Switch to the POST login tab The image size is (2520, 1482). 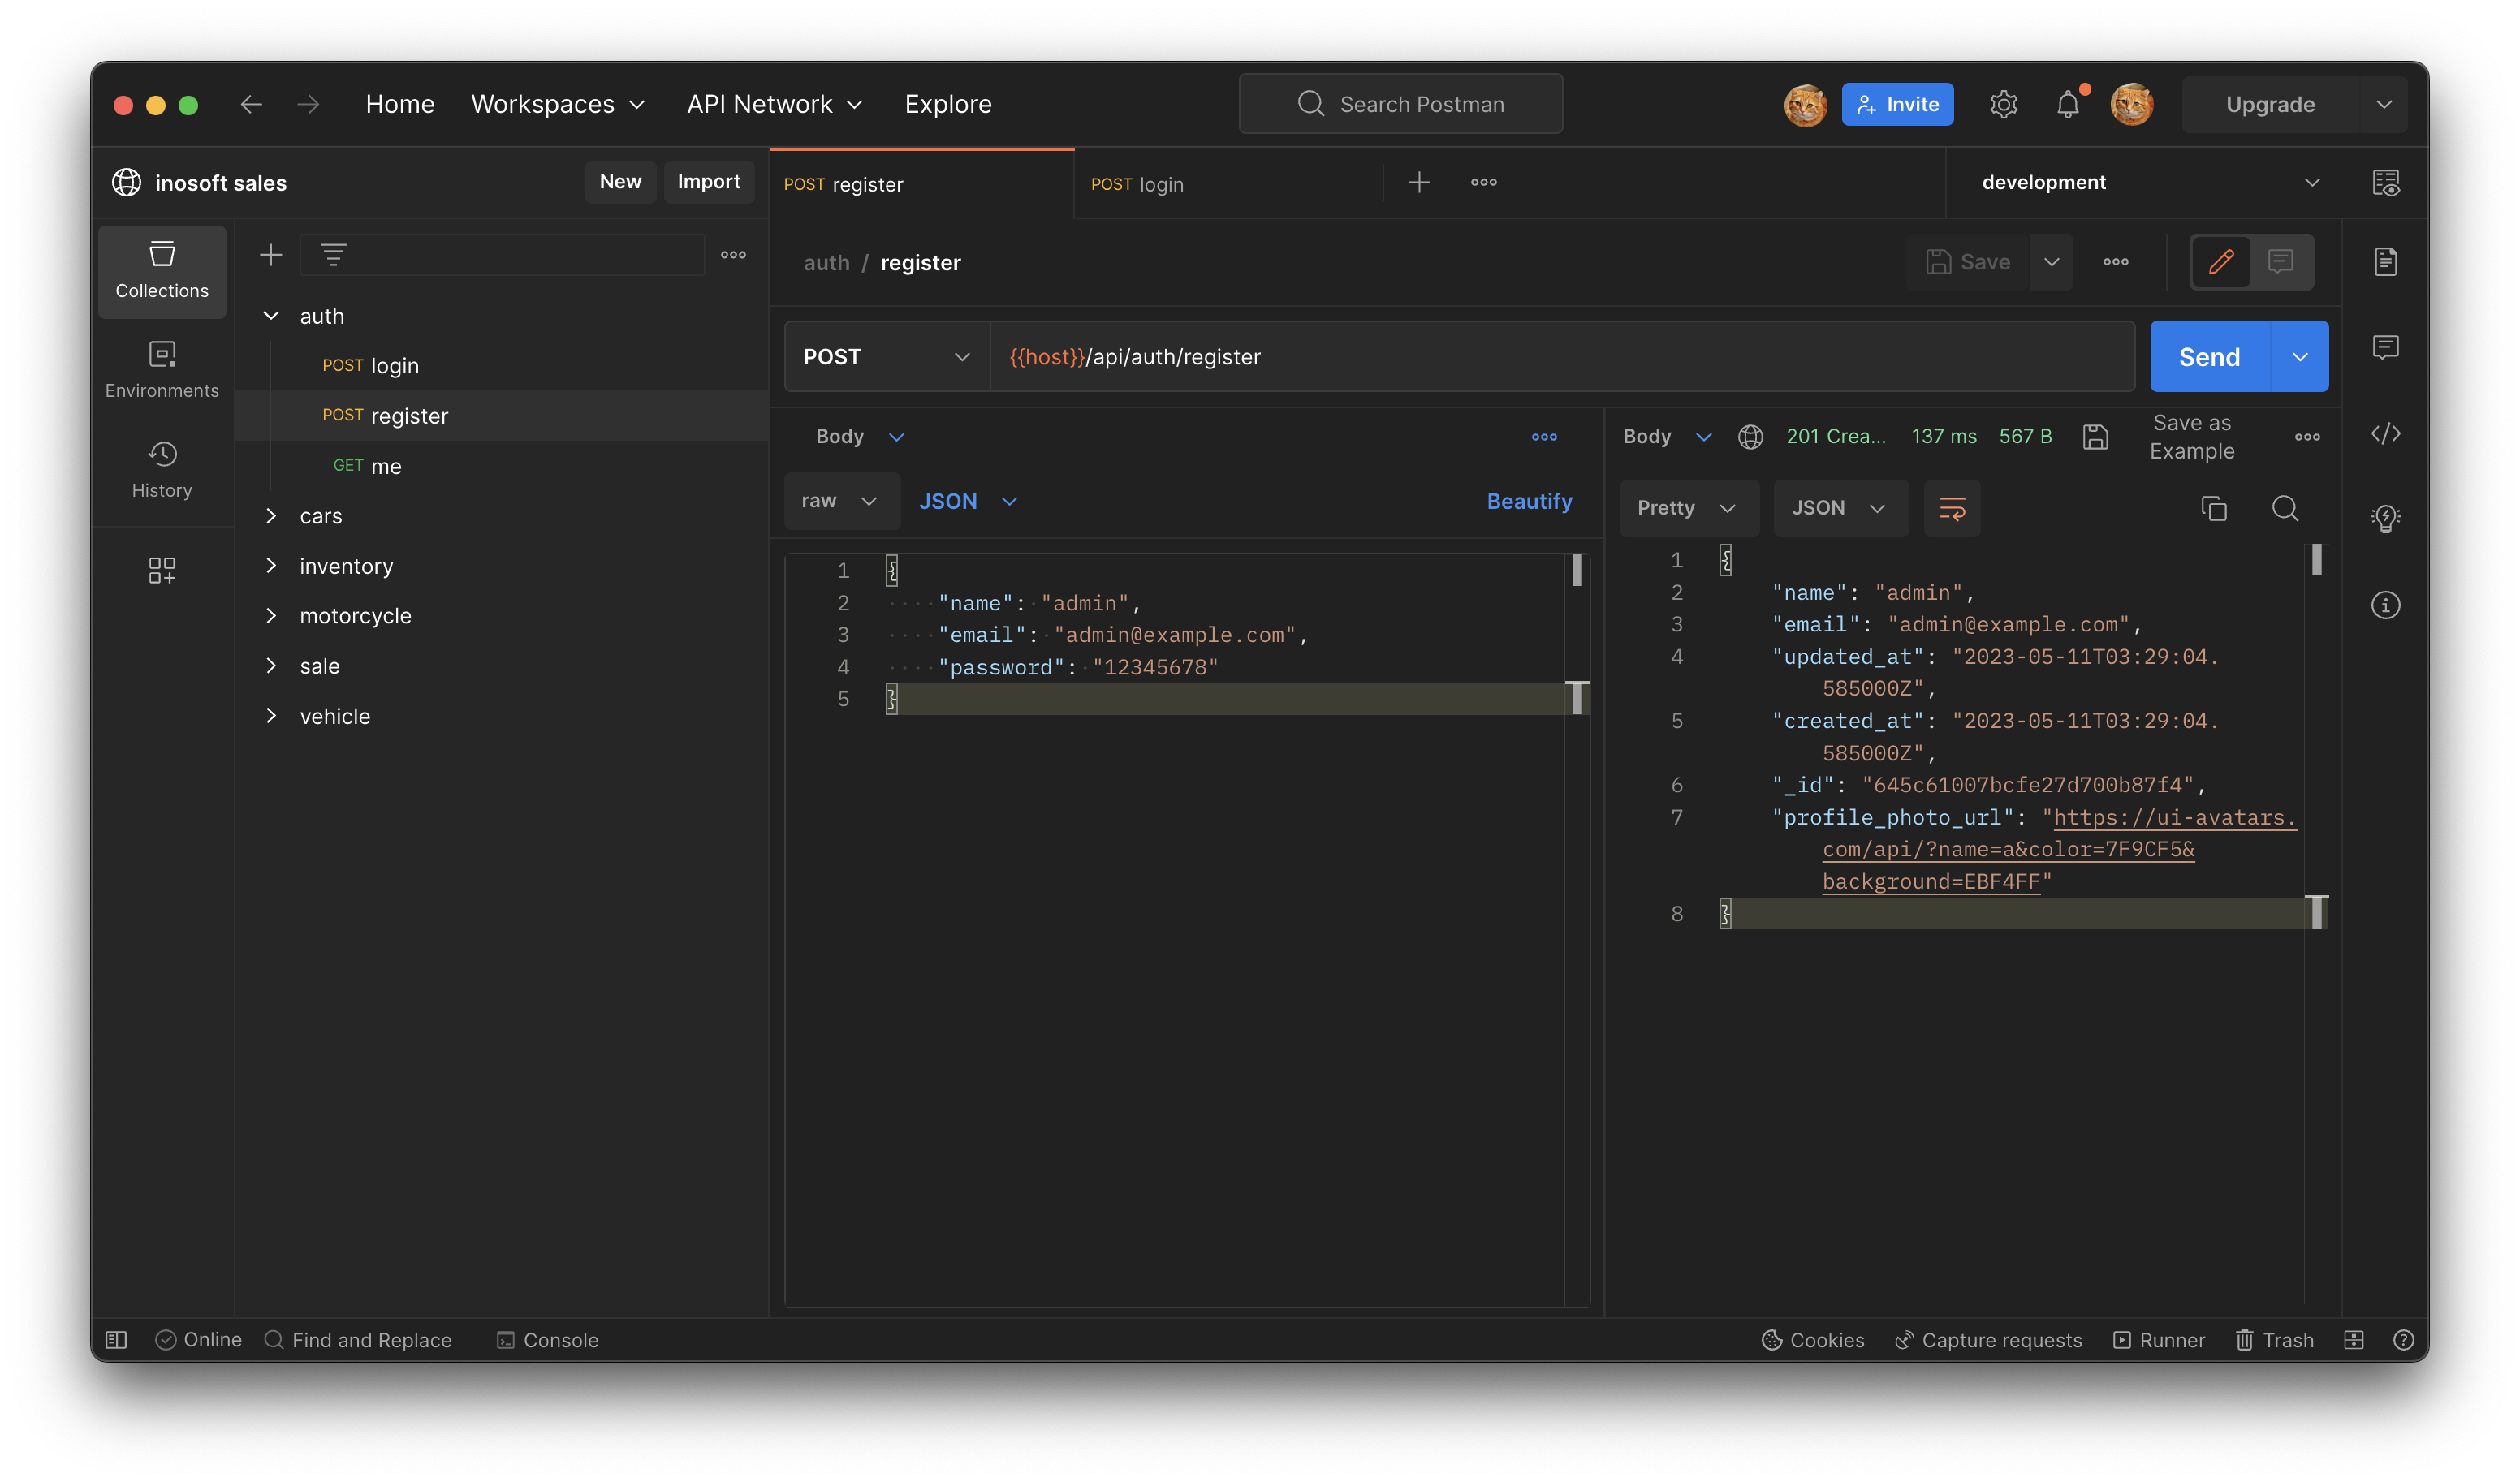click(x=1228, y=184)
